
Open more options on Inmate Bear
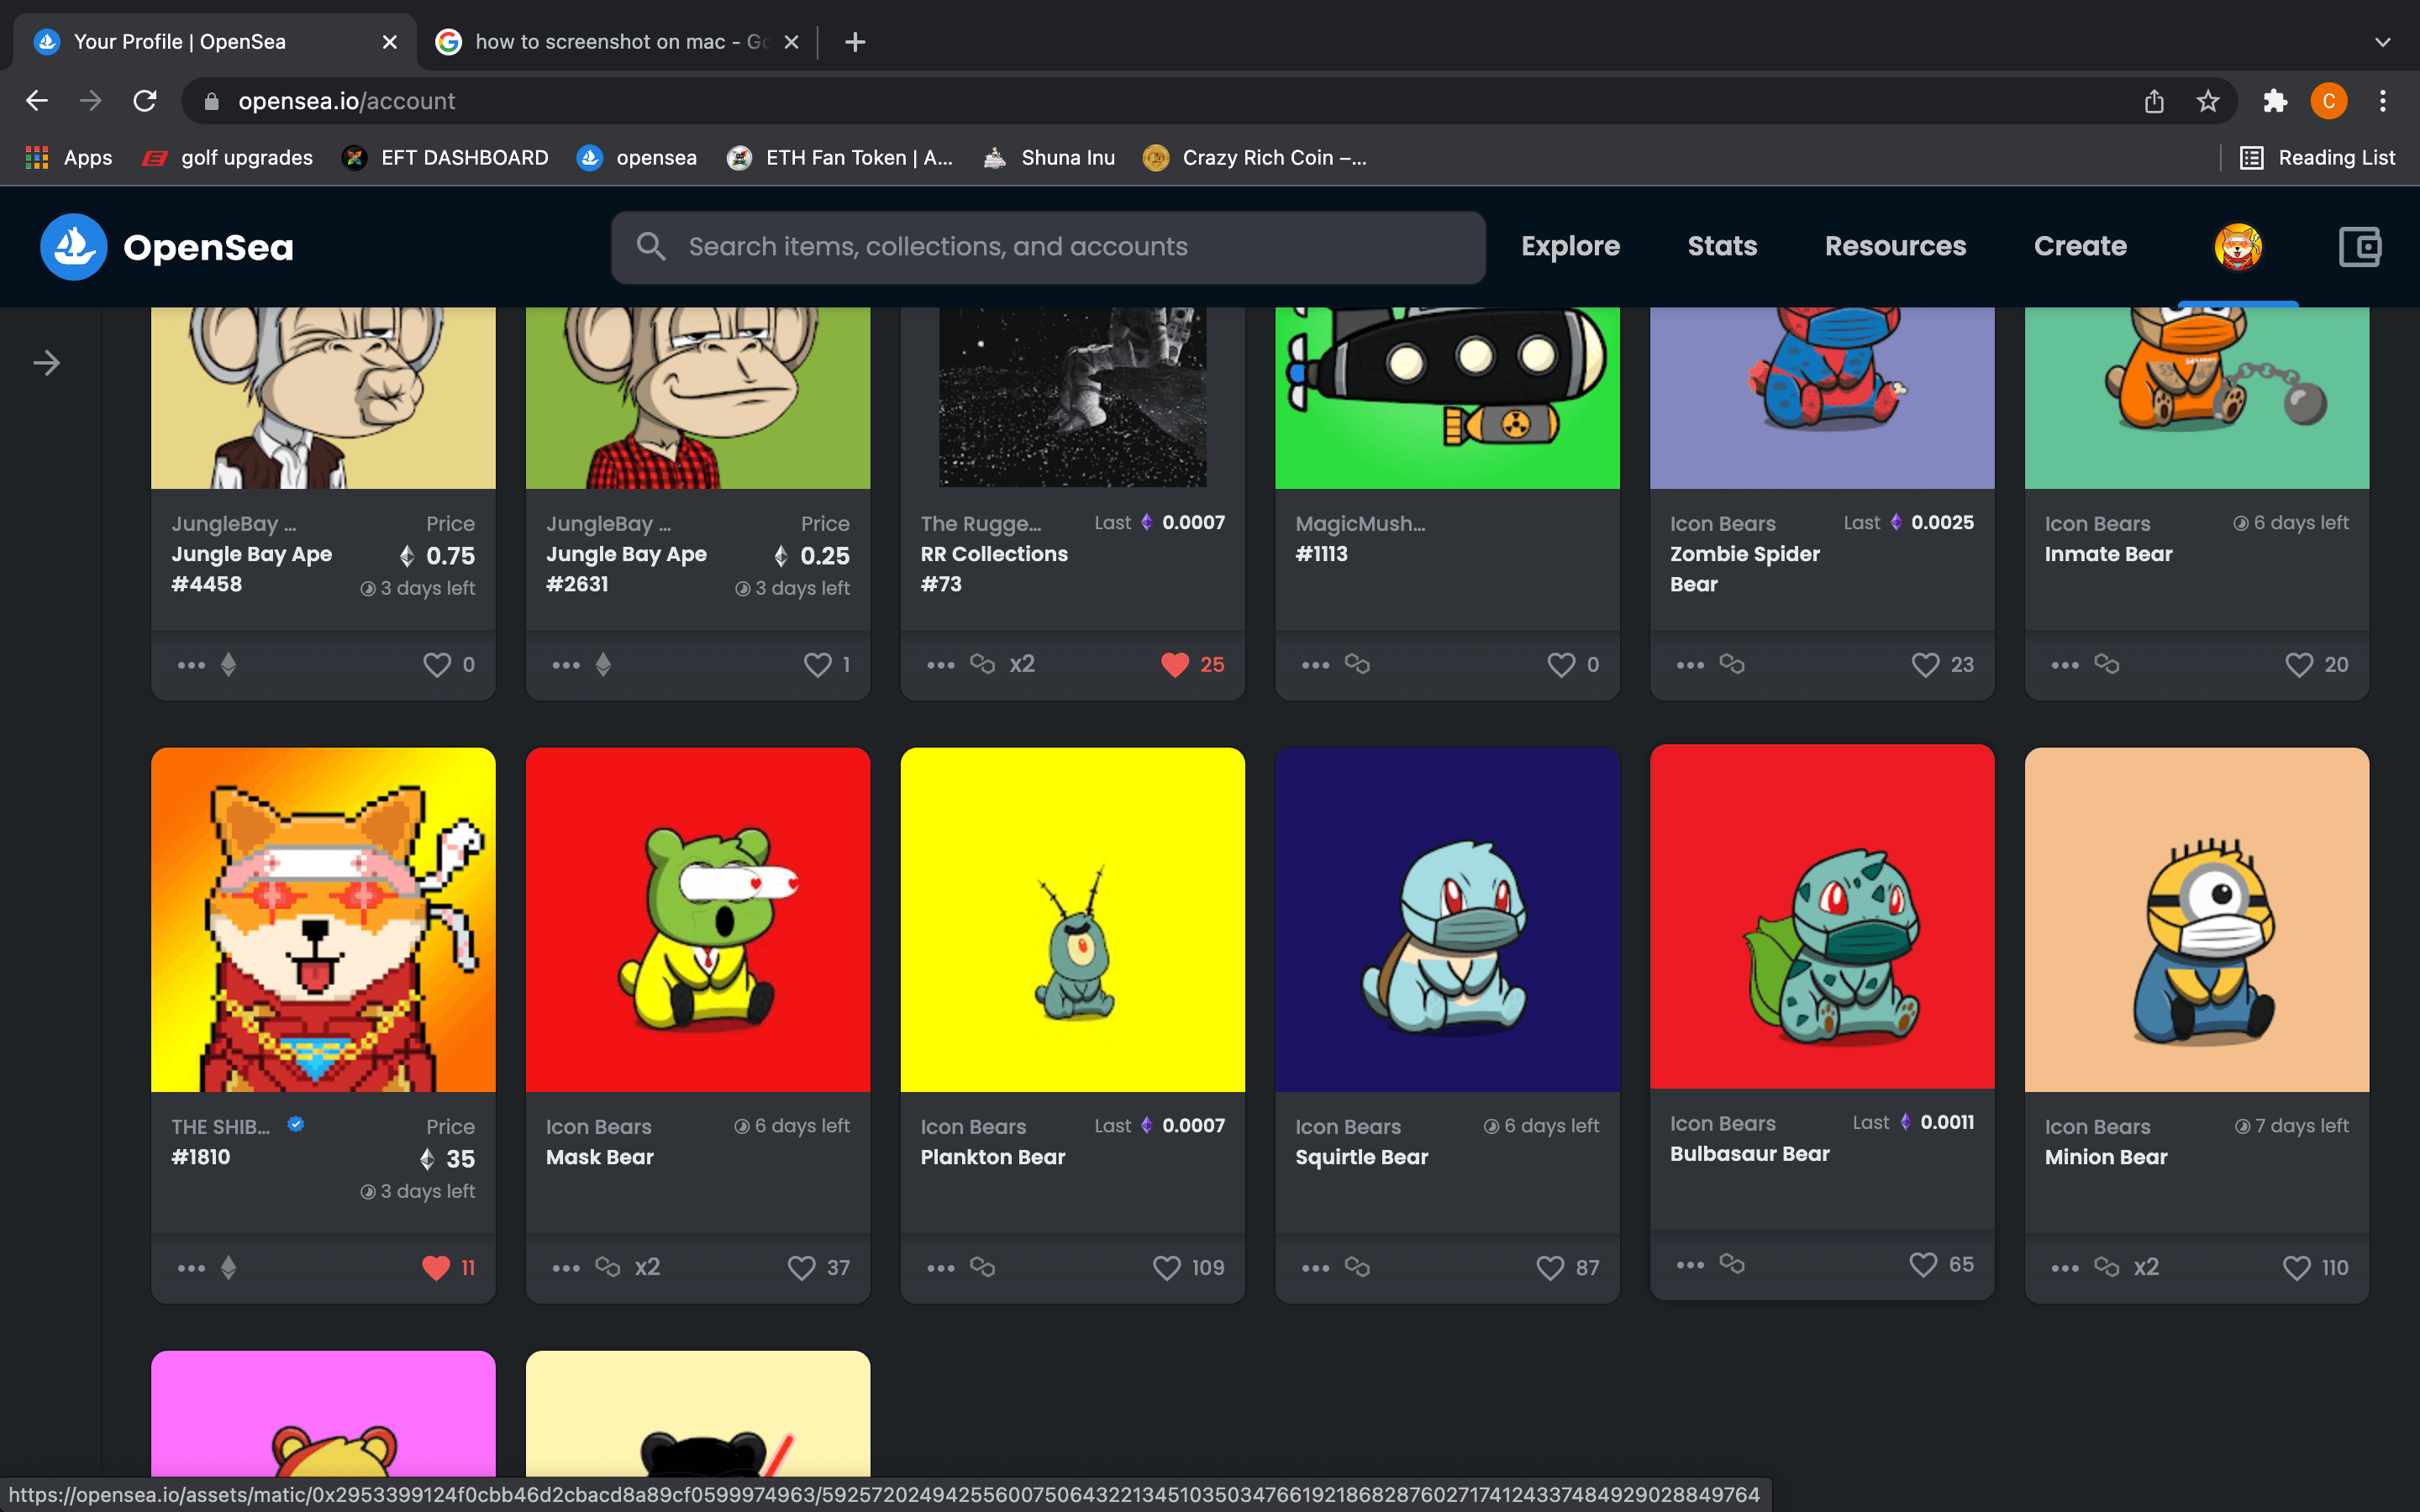2065,665
